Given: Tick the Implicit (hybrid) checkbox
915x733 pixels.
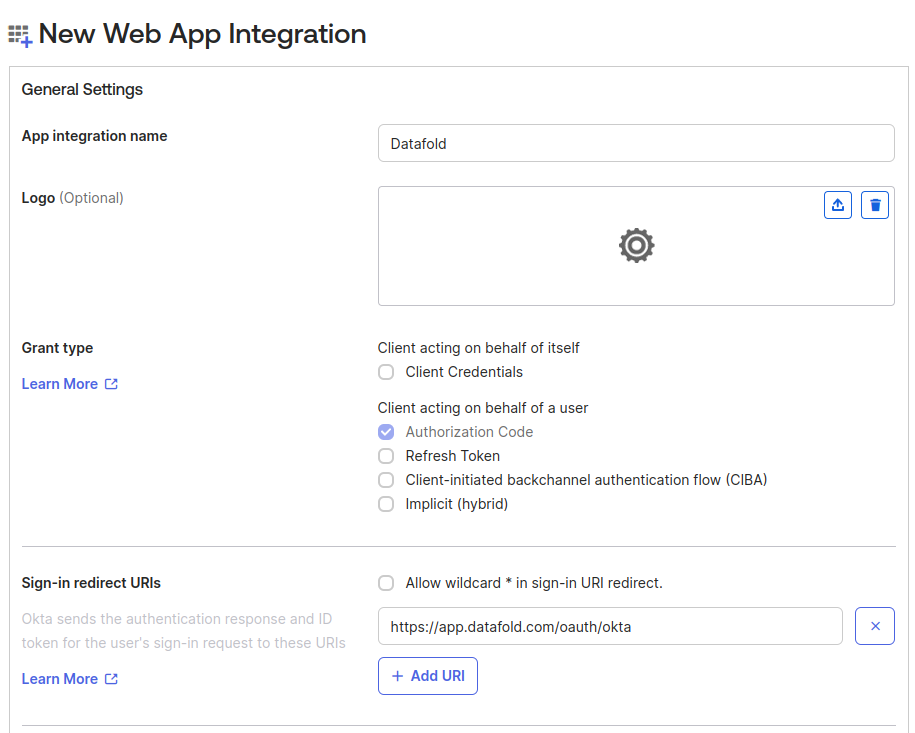Looking at the screenshot, I should pos(386,504).
